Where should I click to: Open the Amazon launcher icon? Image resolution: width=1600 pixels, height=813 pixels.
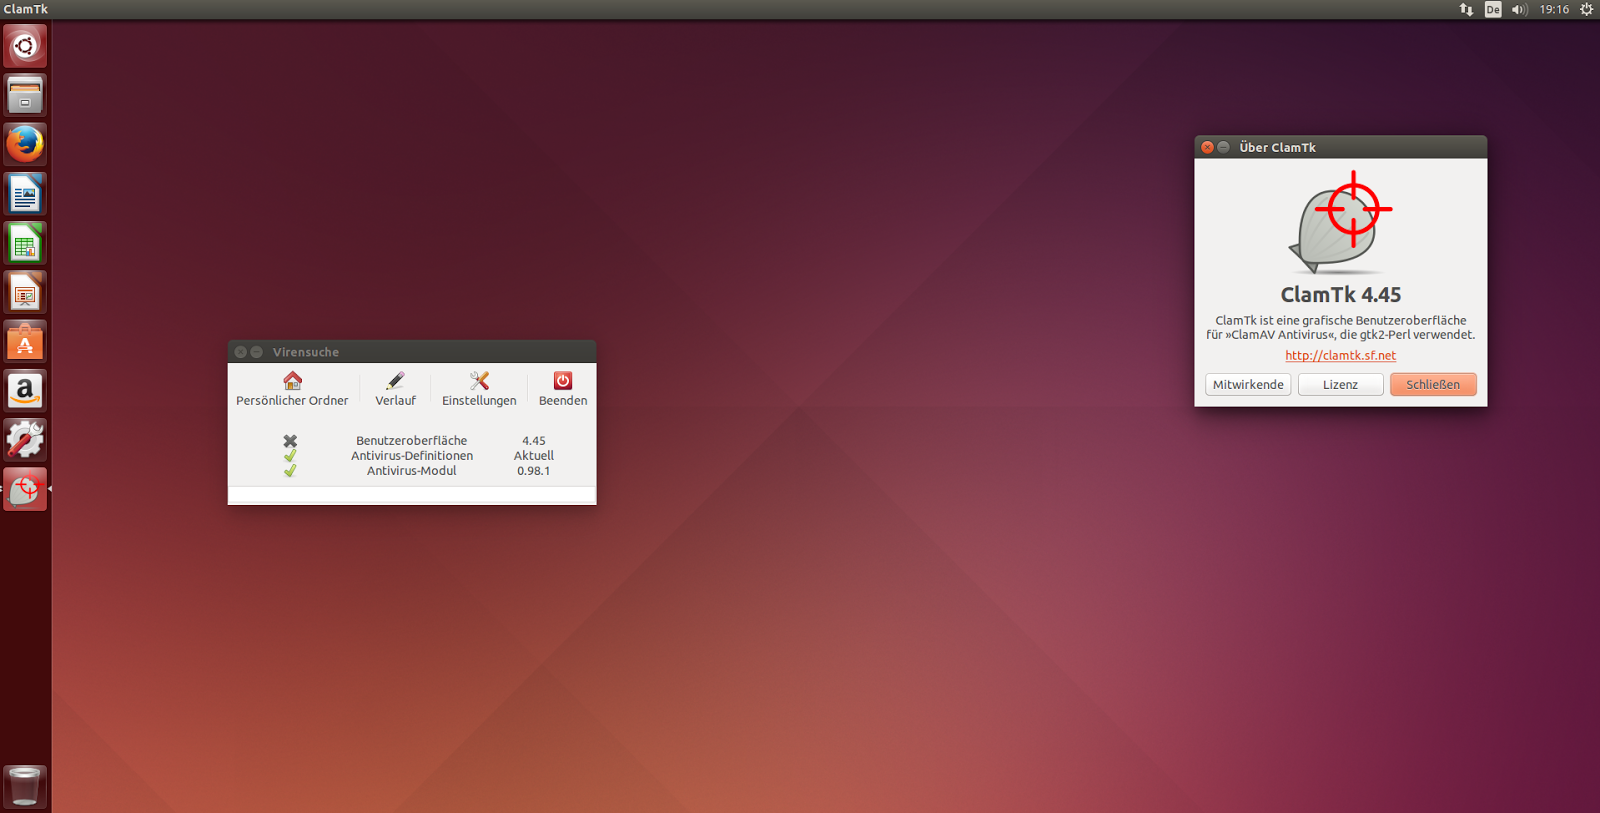pos(25,390)
